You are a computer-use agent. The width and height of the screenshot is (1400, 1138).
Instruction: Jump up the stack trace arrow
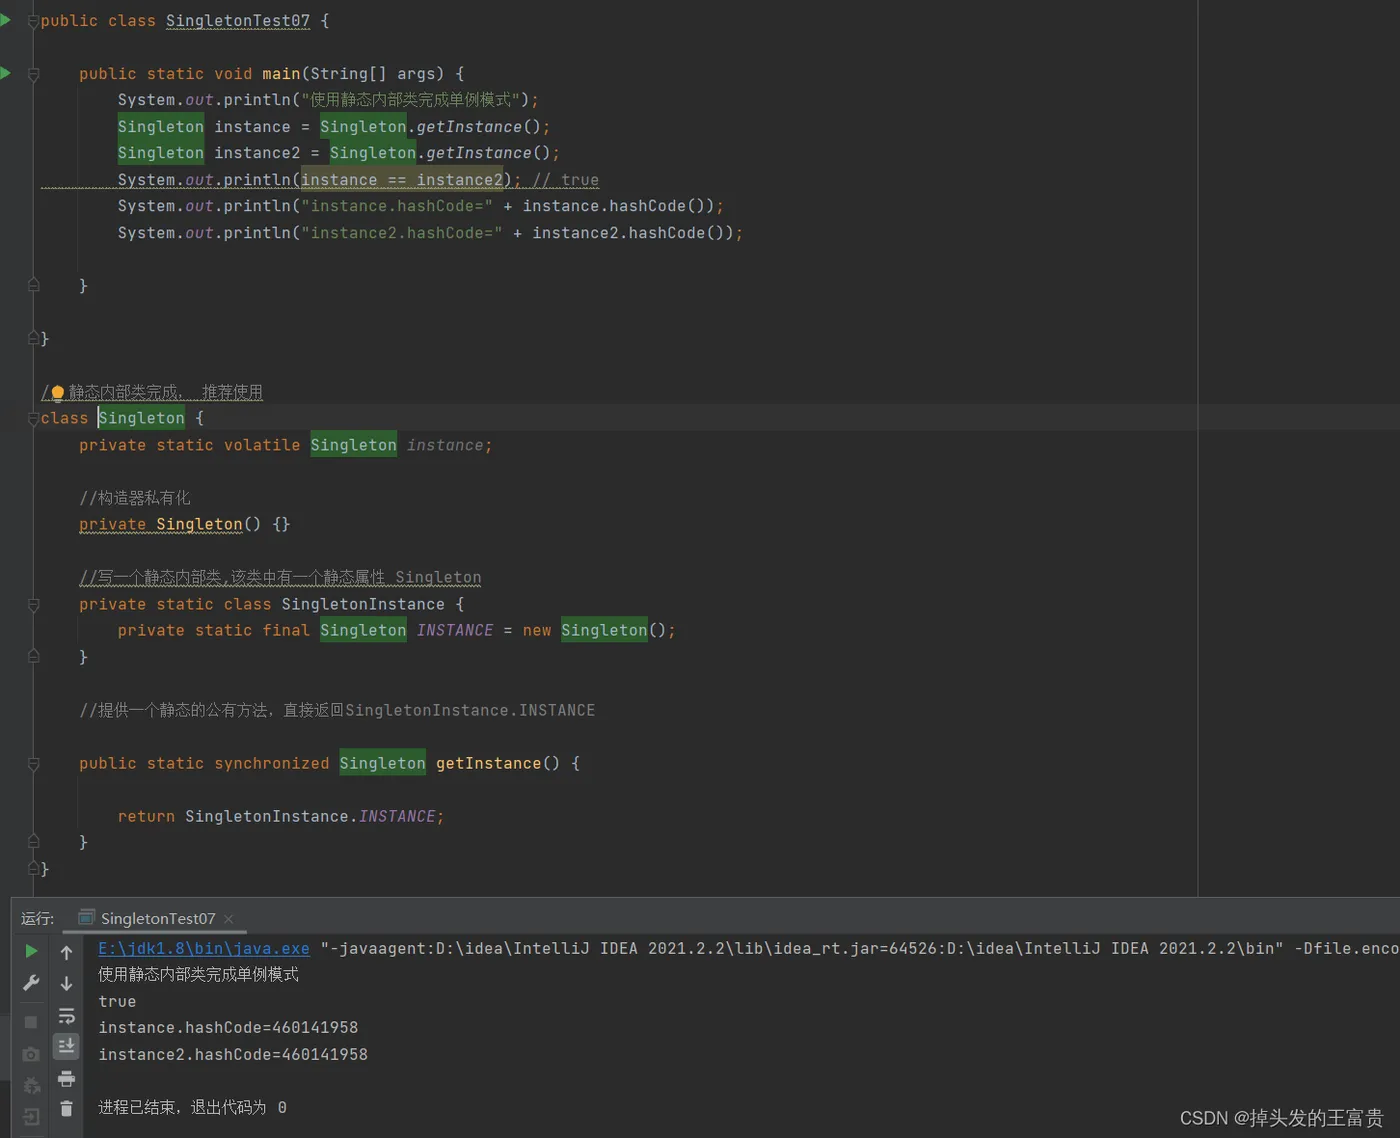click(66, 952)
